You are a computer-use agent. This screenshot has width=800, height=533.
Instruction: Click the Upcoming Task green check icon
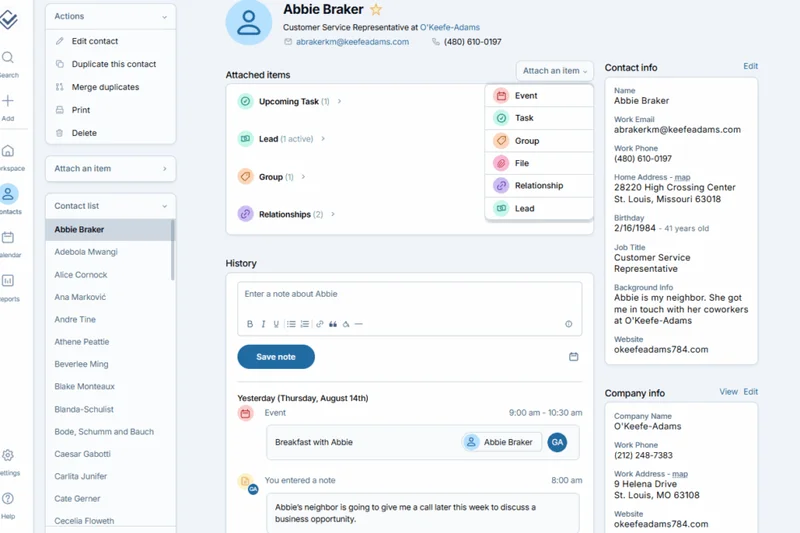coord(245,101)
